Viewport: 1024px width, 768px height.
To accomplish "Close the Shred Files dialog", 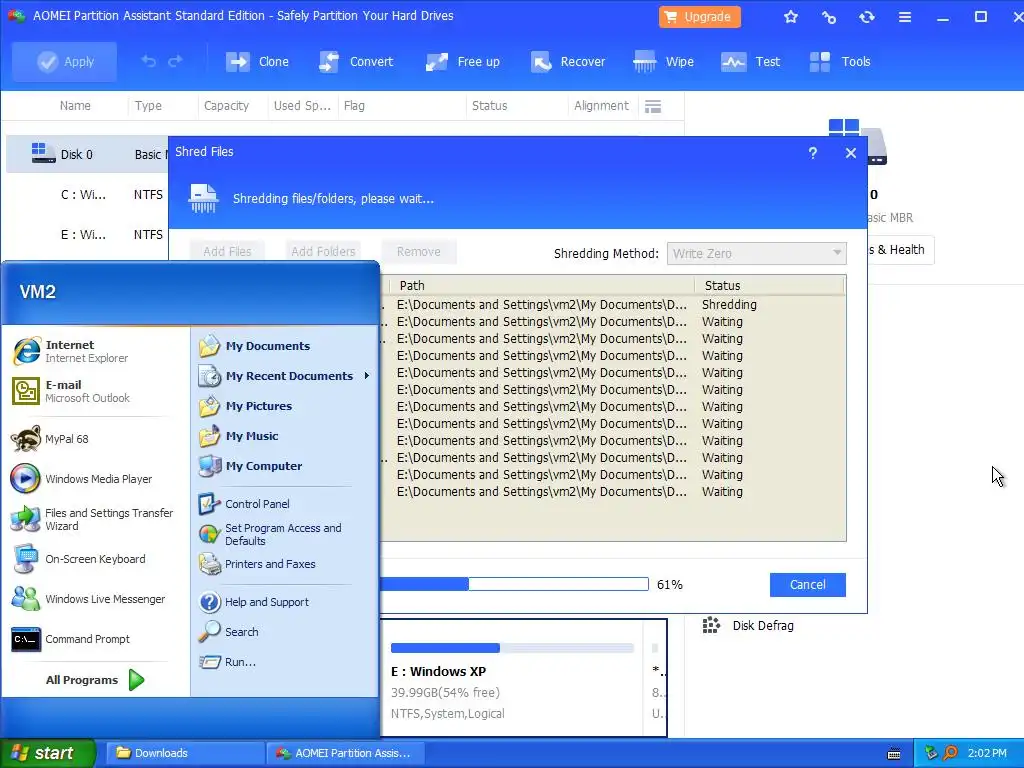I will (x=850, y=153).
